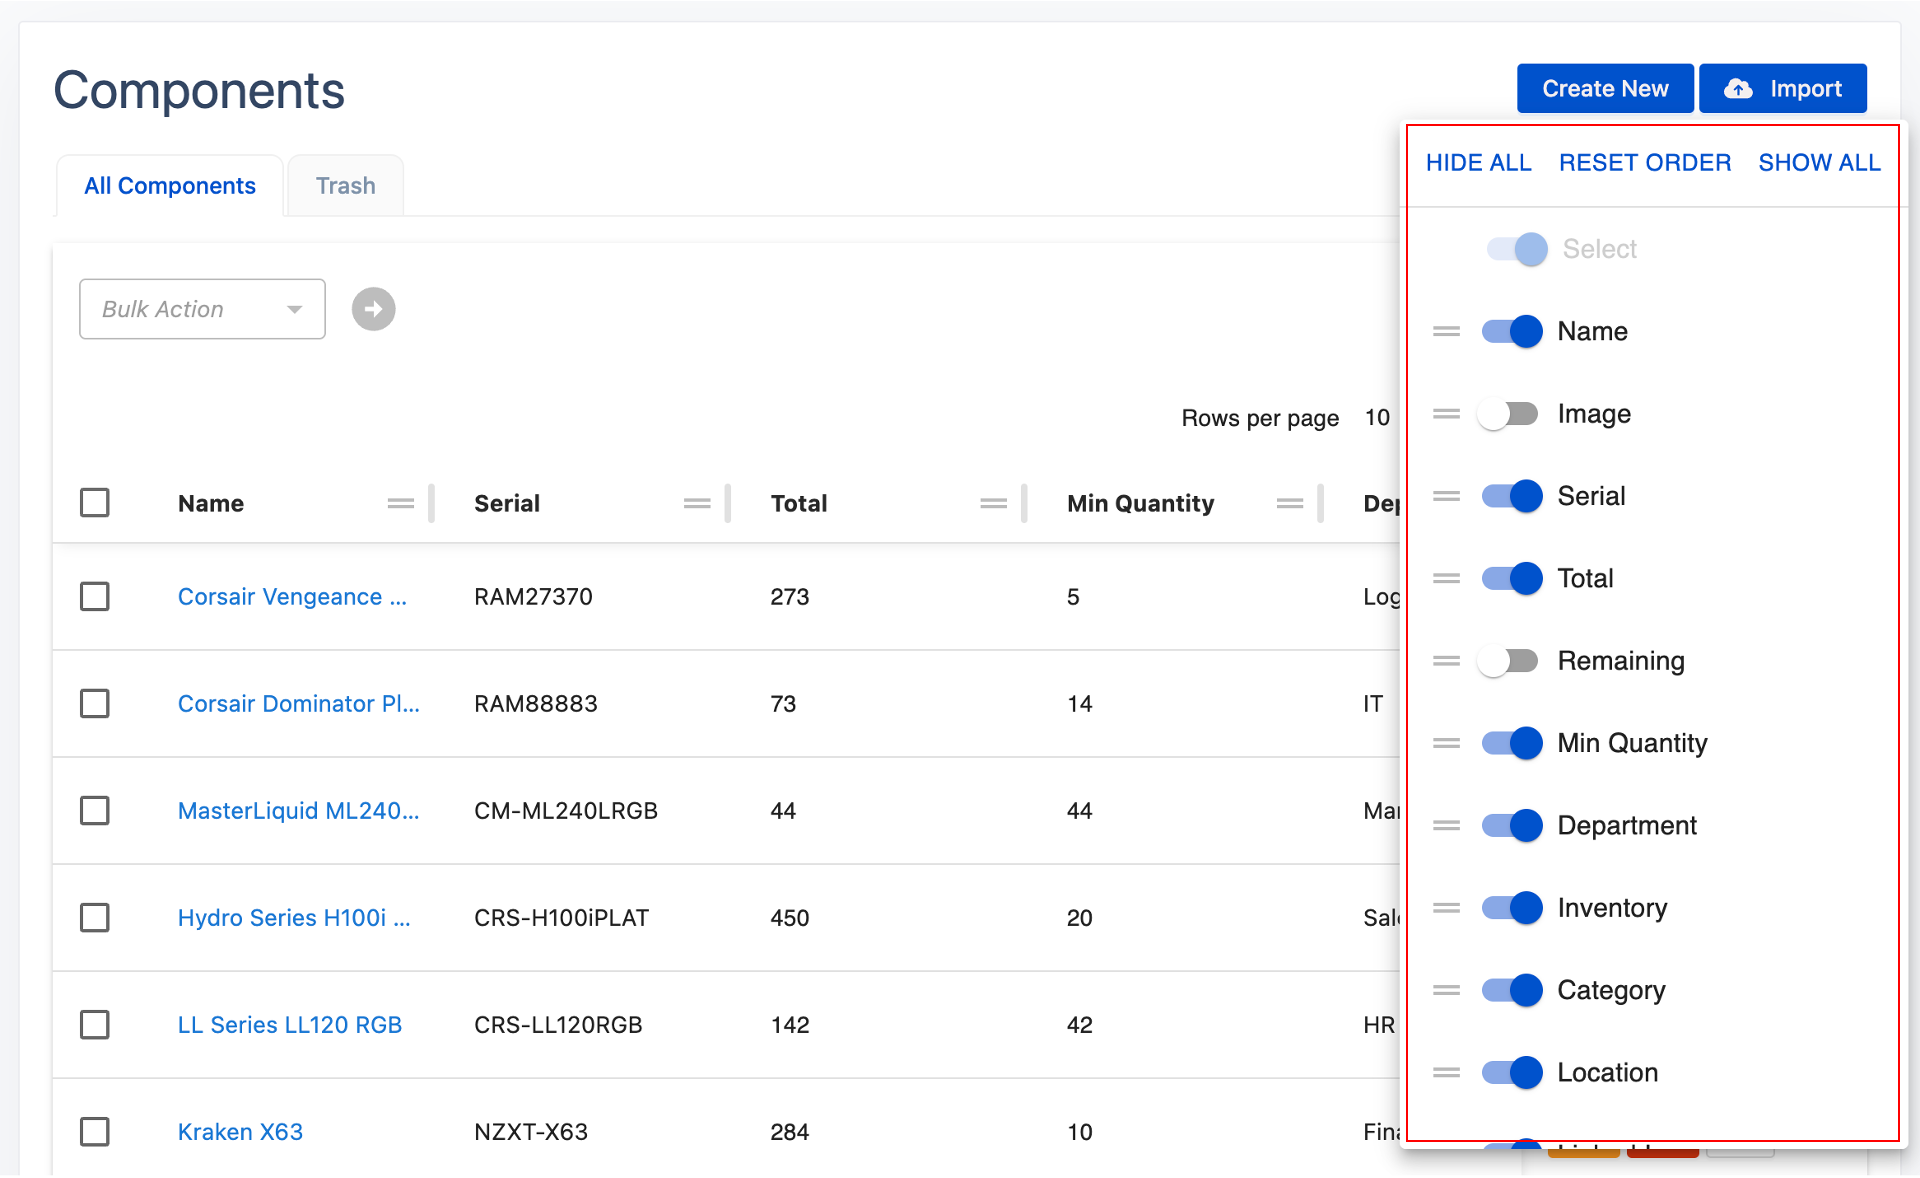Select the Hydro Series H100i row checkbox
This screenshot has width=1920, height=1178.
[95, 917]
